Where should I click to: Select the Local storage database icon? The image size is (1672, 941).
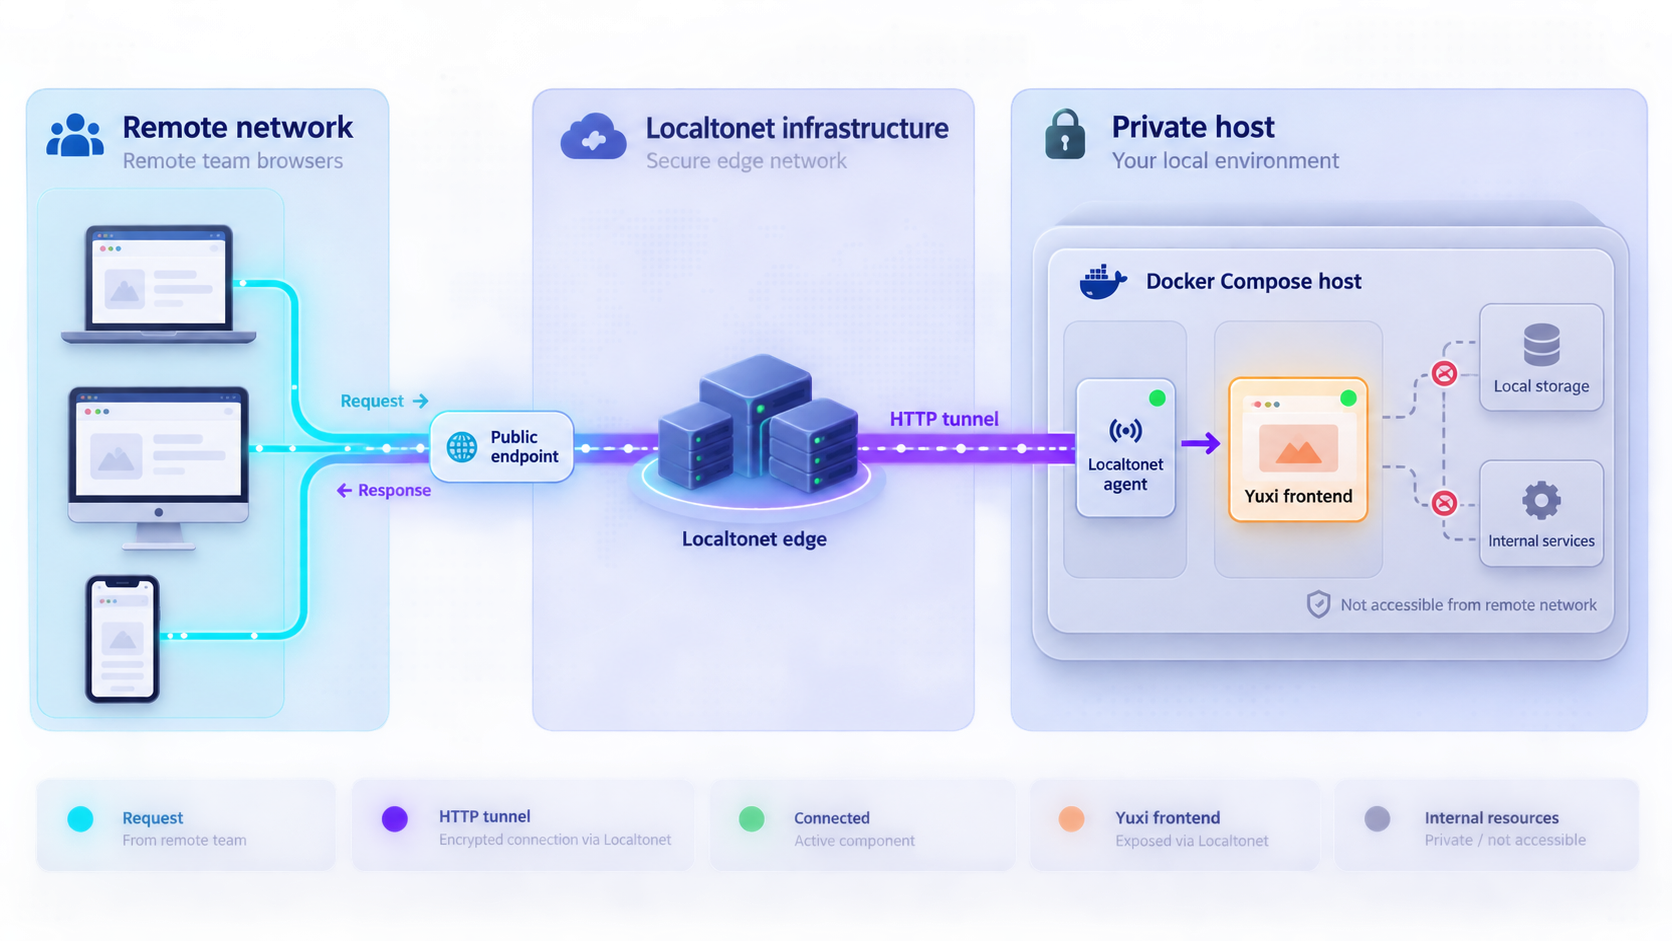pyautogui.click(x=1541, y=345)
